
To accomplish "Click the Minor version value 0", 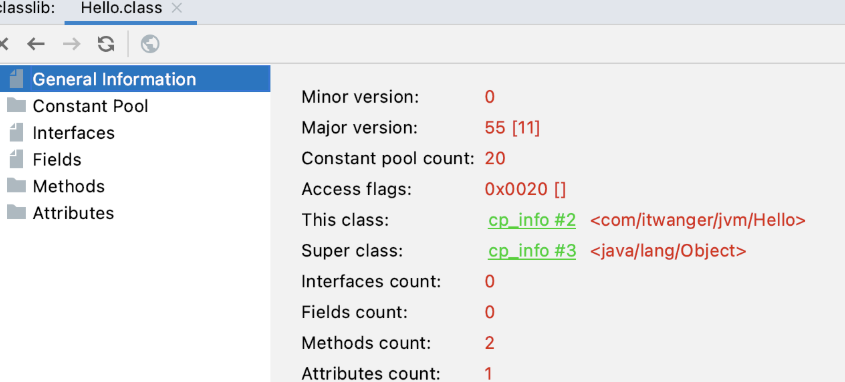I will [x=489, y=98].
